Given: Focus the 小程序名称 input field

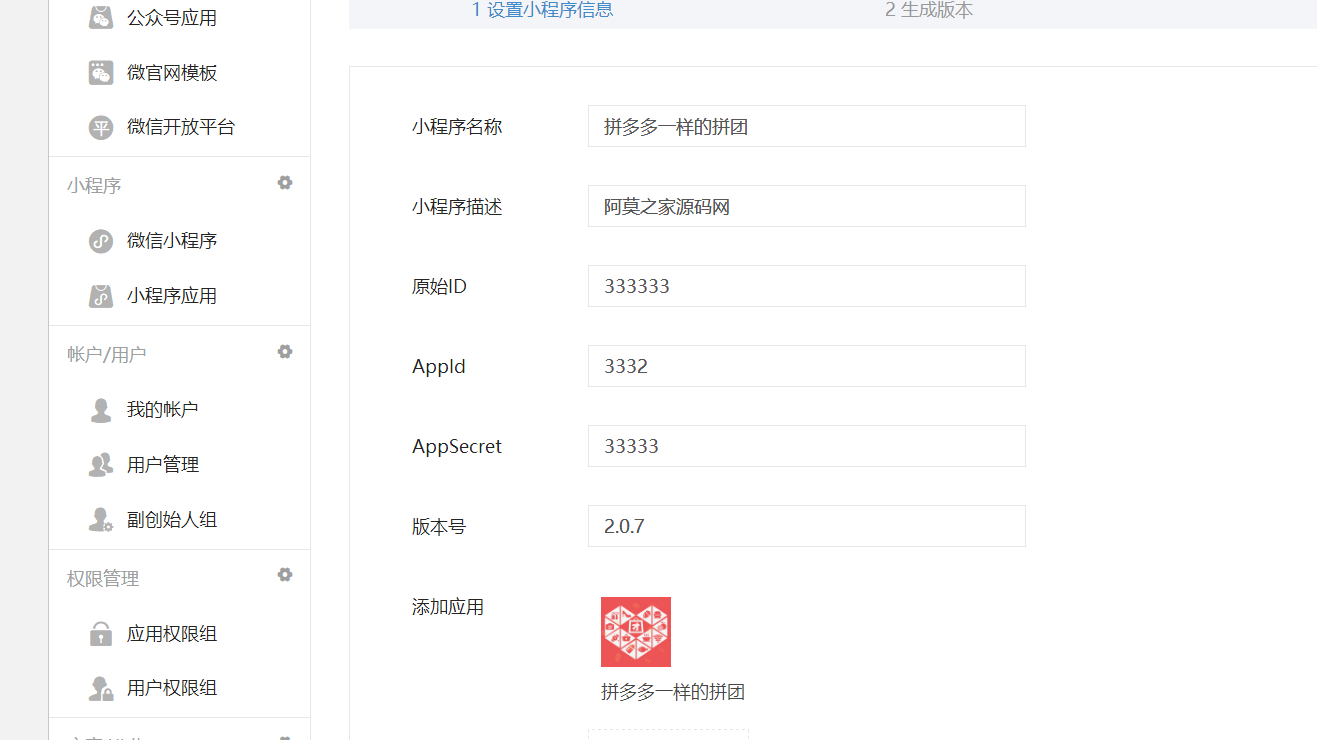Looking at the screenshot, I should 807,126.
